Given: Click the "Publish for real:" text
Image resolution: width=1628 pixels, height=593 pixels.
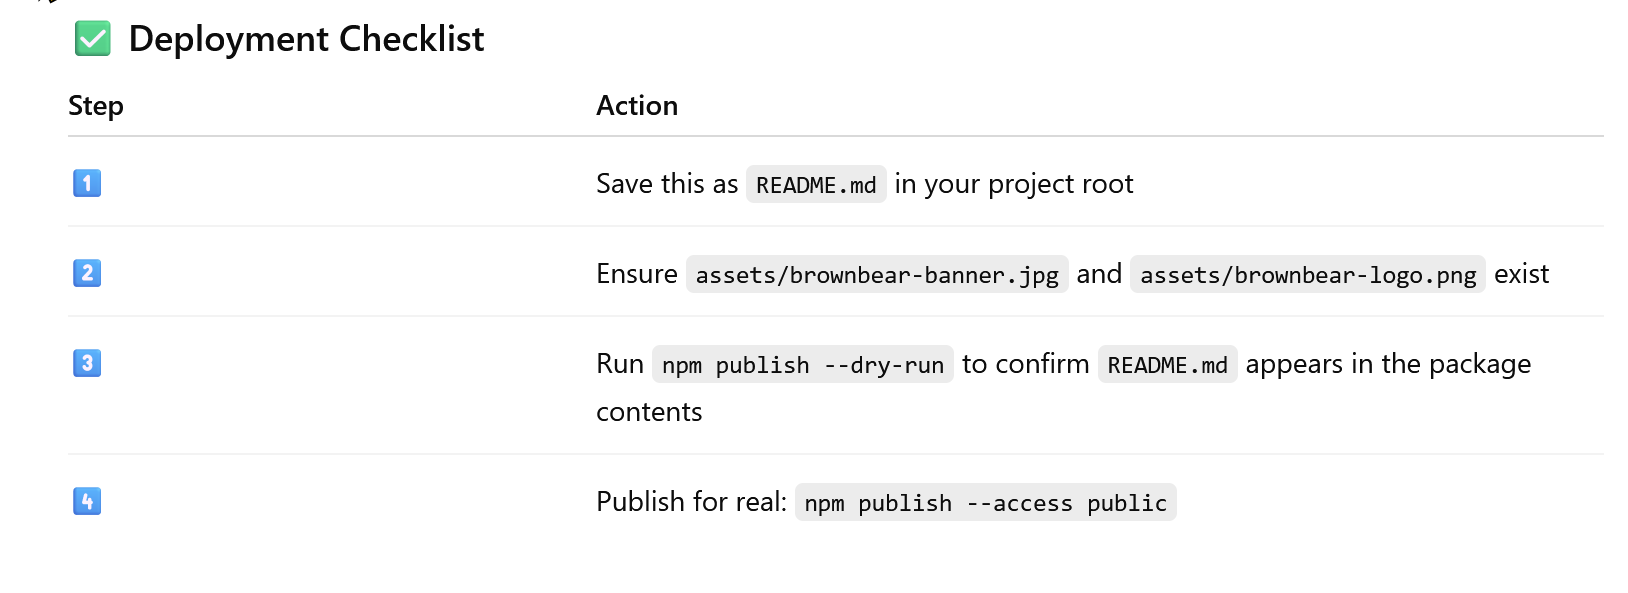Looking at the screenshot, I should pos(691,502).
